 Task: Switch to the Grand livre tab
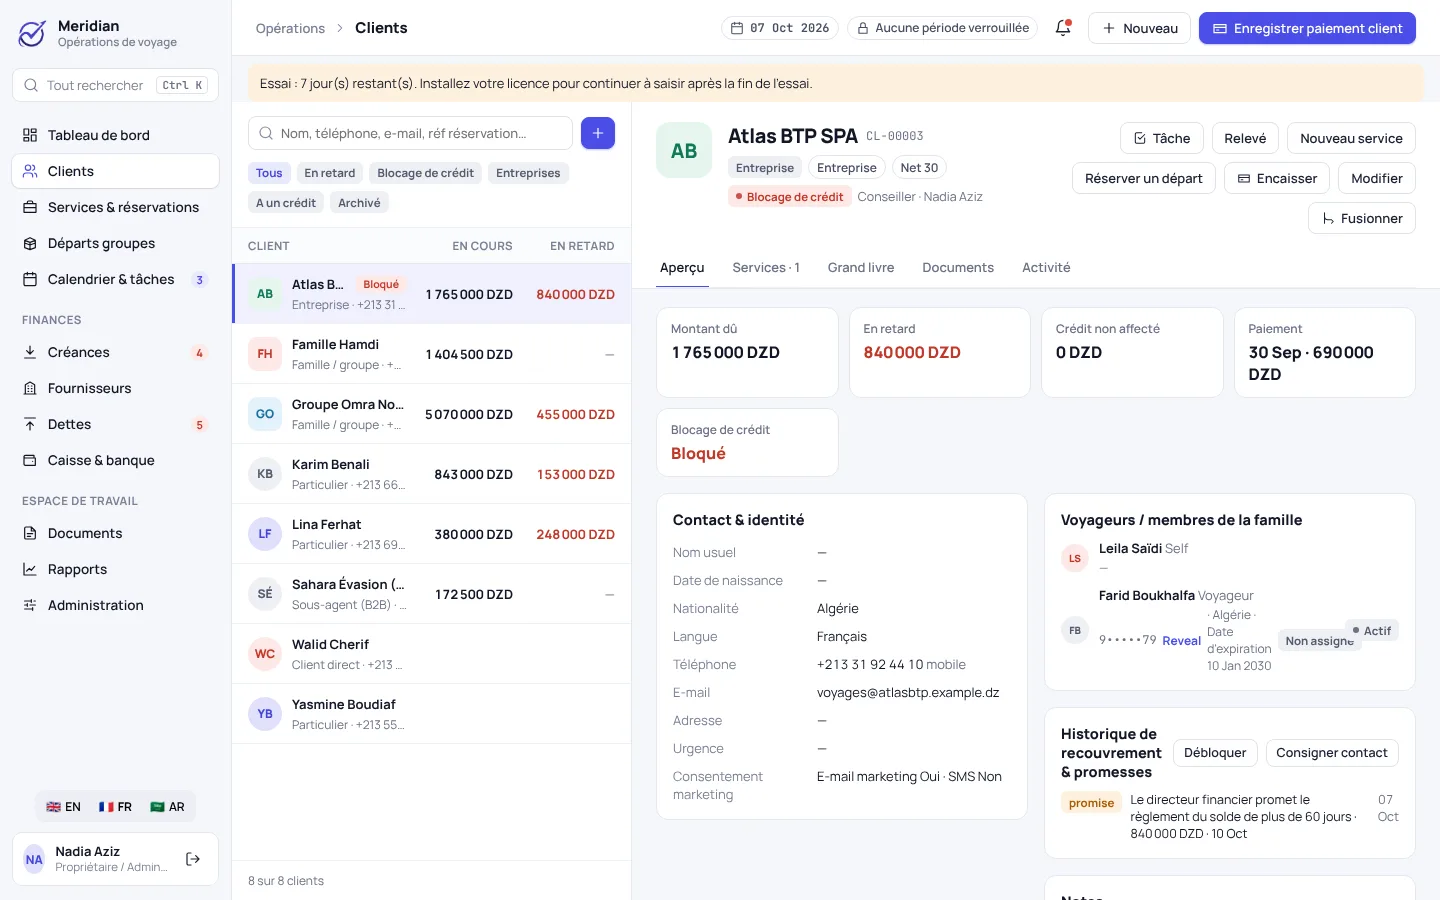tap(861, 268)
